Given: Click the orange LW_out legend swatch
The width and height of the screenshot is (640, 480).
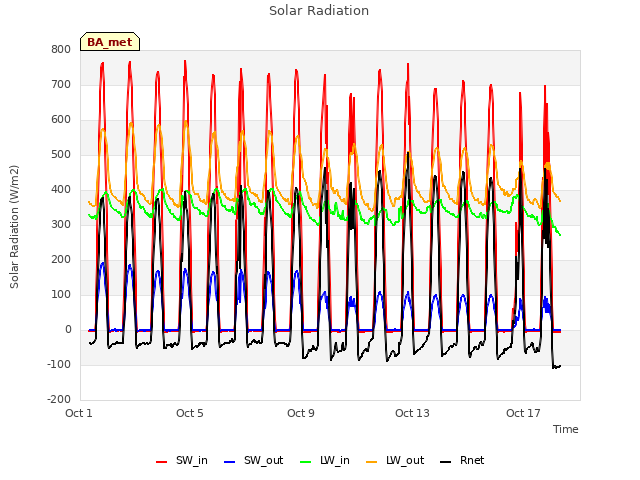Looking at the screenshot, I should click(x=372, y=462).
